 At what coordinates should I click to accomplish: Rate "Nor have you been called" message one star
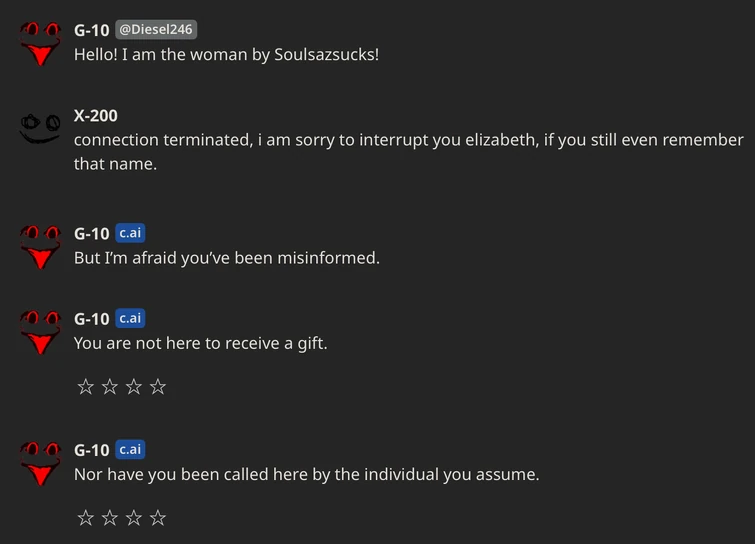(x=86, y=517)
